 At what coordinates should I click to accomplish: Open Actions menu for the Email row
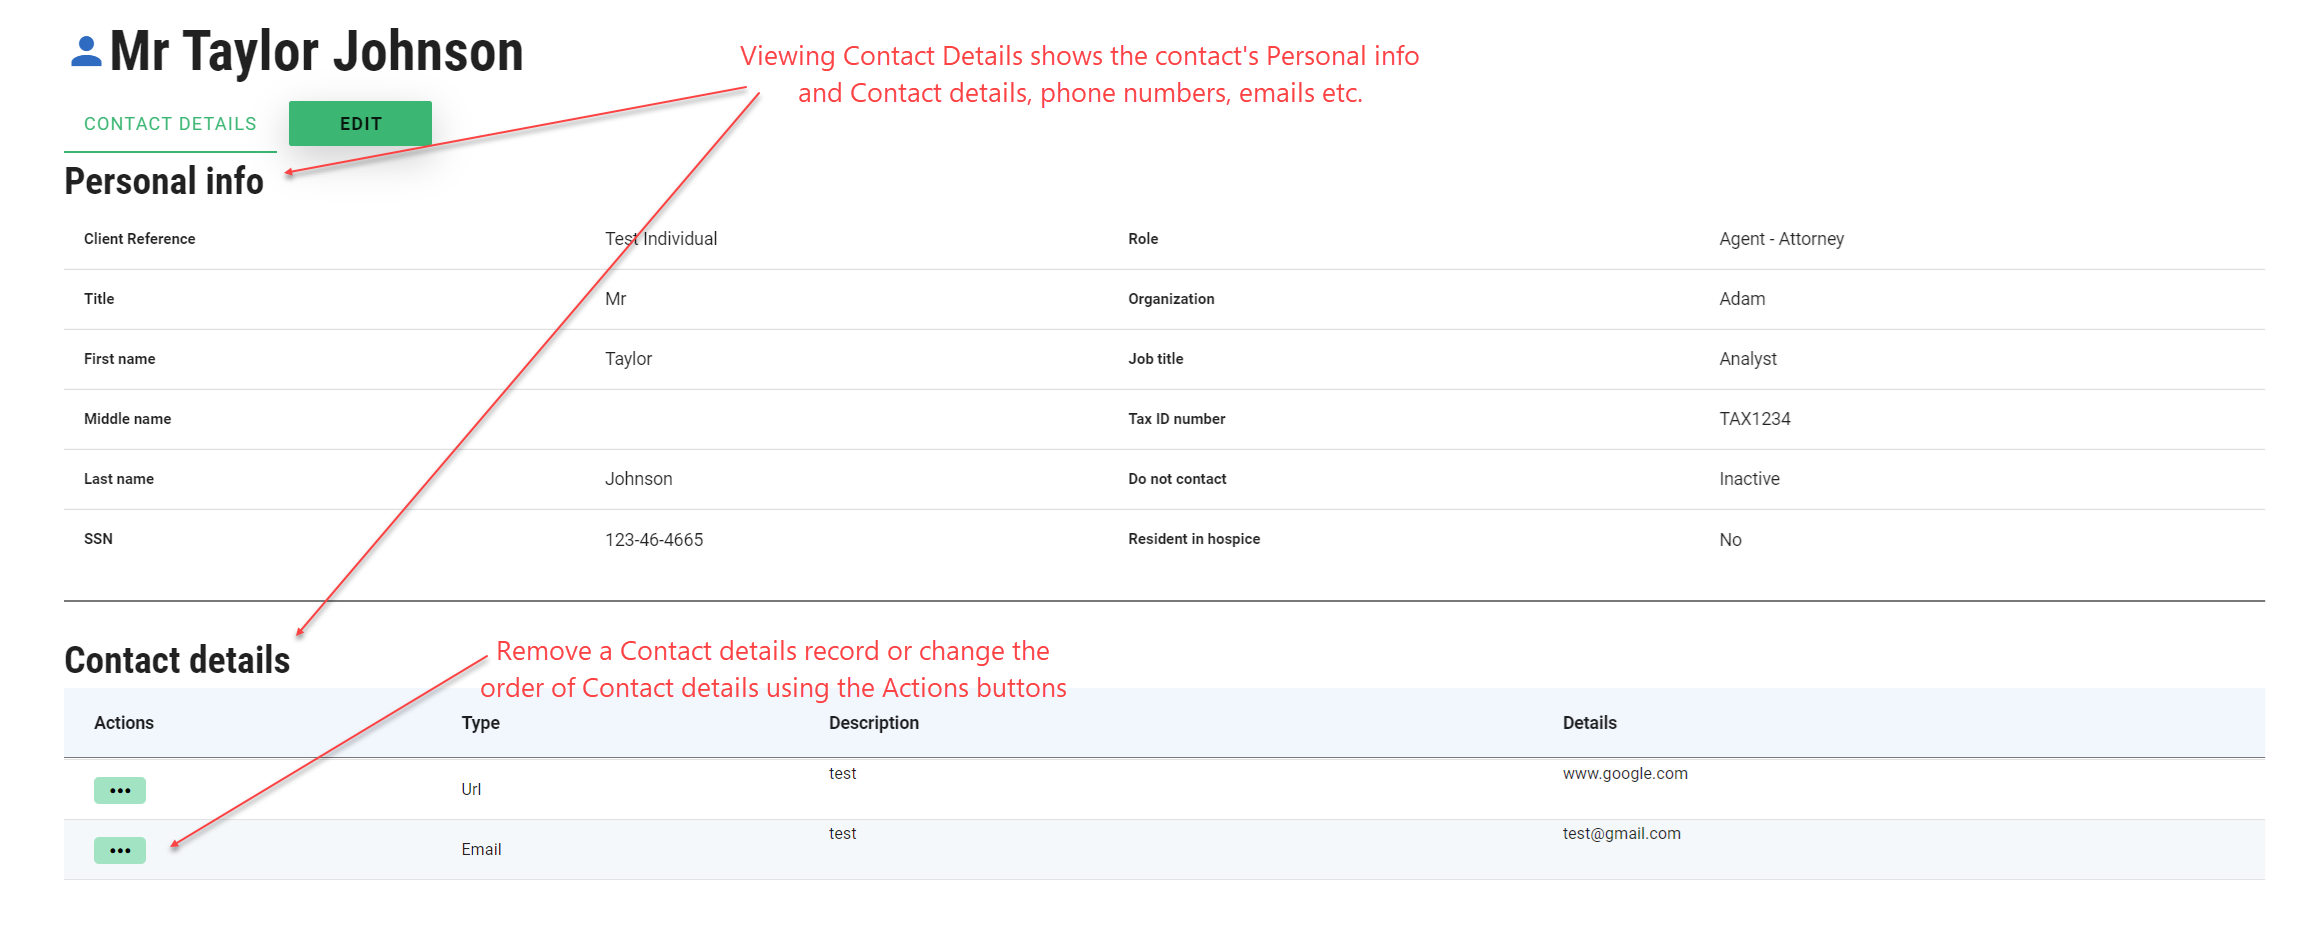click(120, 850)
